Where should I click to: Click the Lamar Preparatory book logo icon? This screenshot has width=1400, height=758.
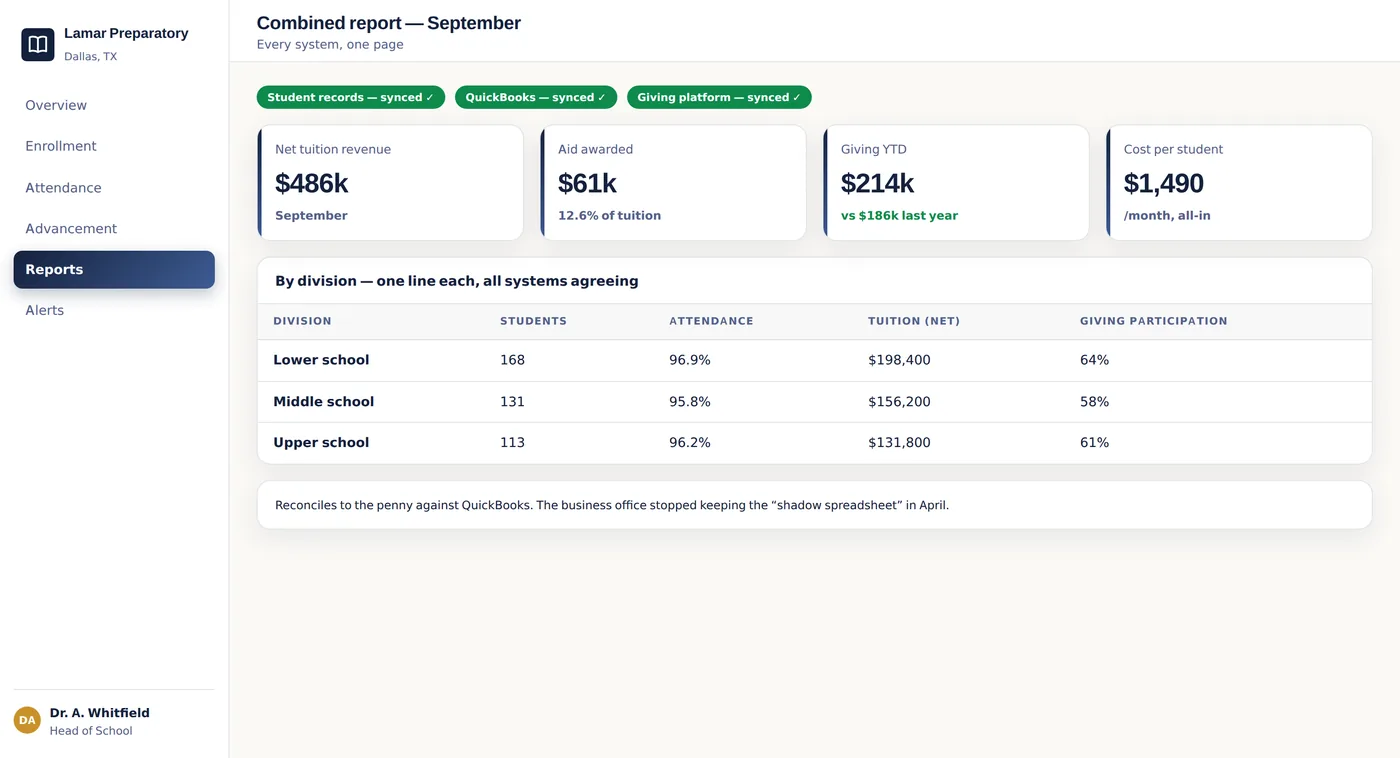(x=38, y=44)
